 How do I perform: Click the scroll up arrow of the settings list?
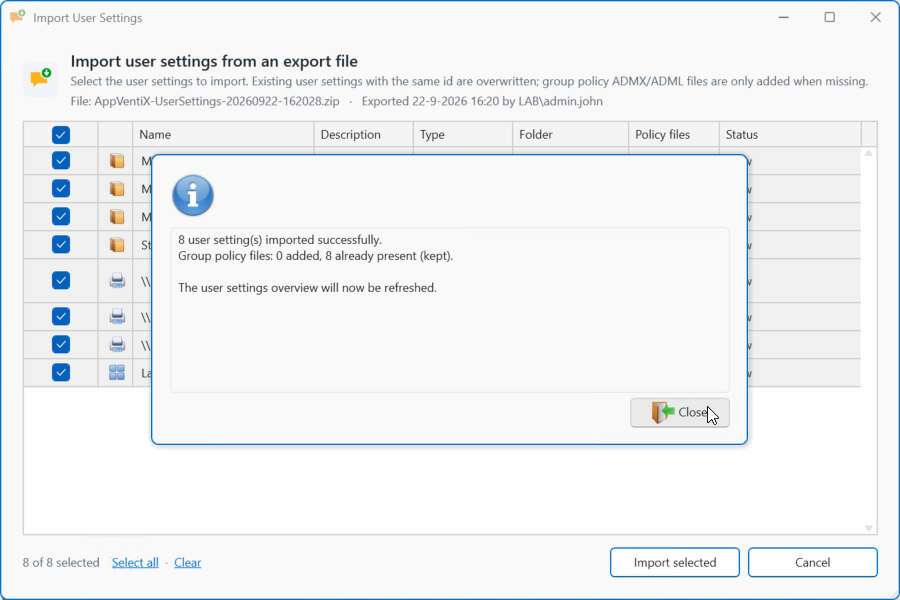868,153
